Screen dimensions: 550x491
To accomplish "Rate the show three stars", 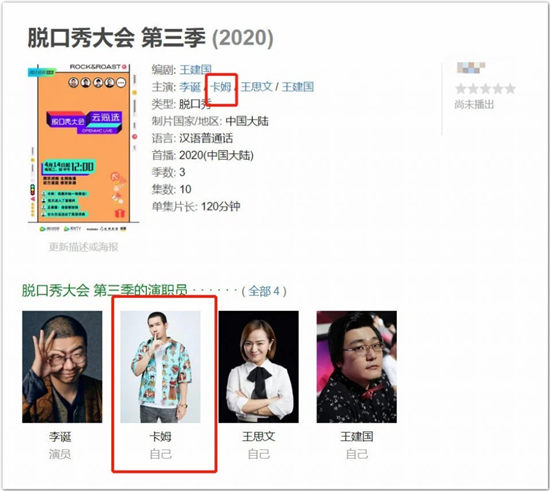I will [485, 89].
